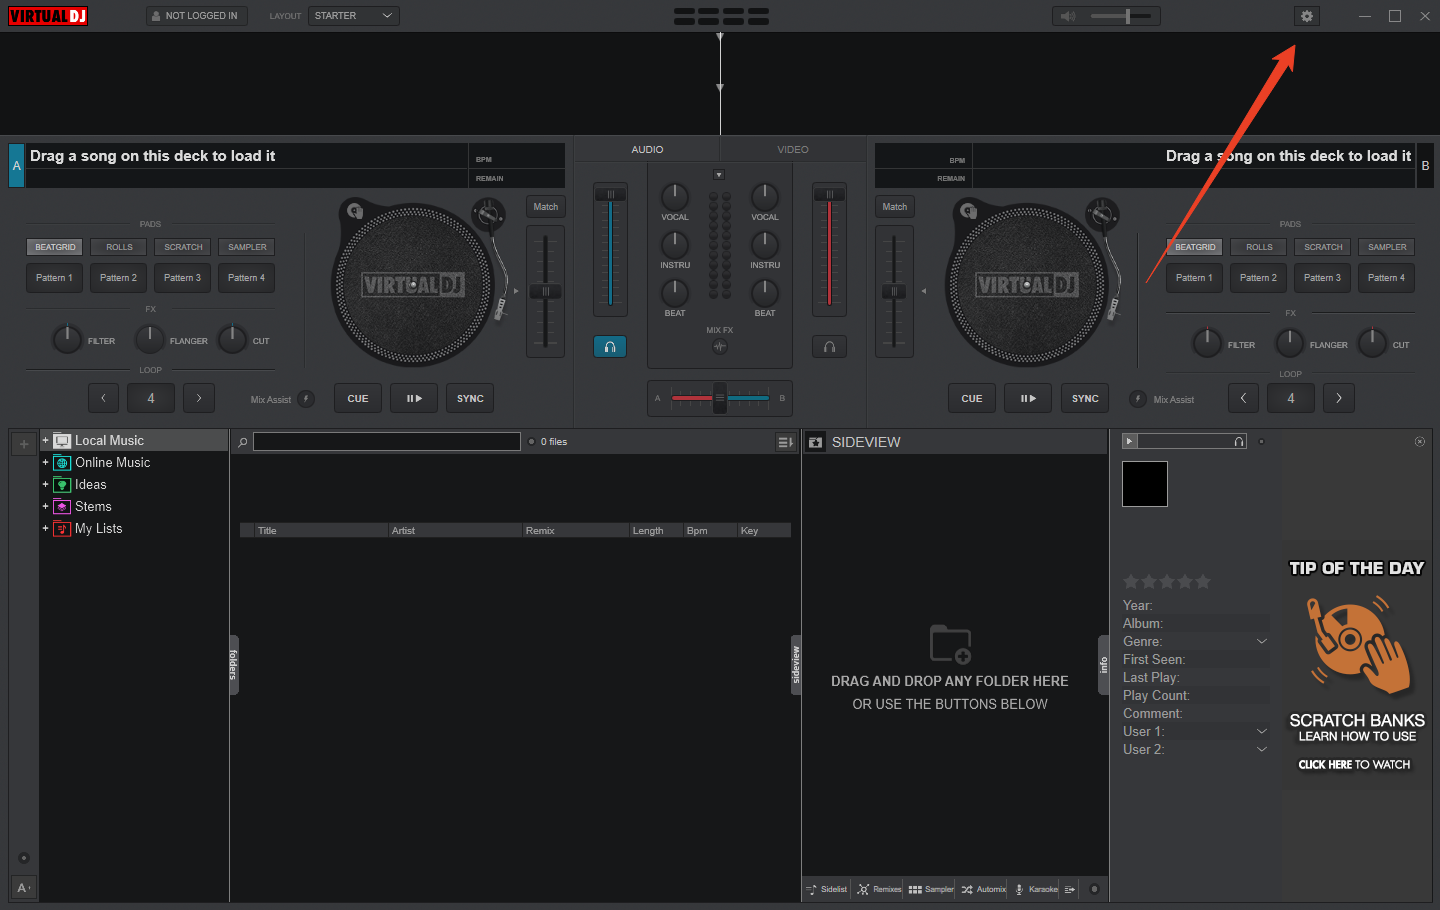The image size is (1440, 910).
Task: Expand the Online Music folder
Action: [x=45, y=462]
